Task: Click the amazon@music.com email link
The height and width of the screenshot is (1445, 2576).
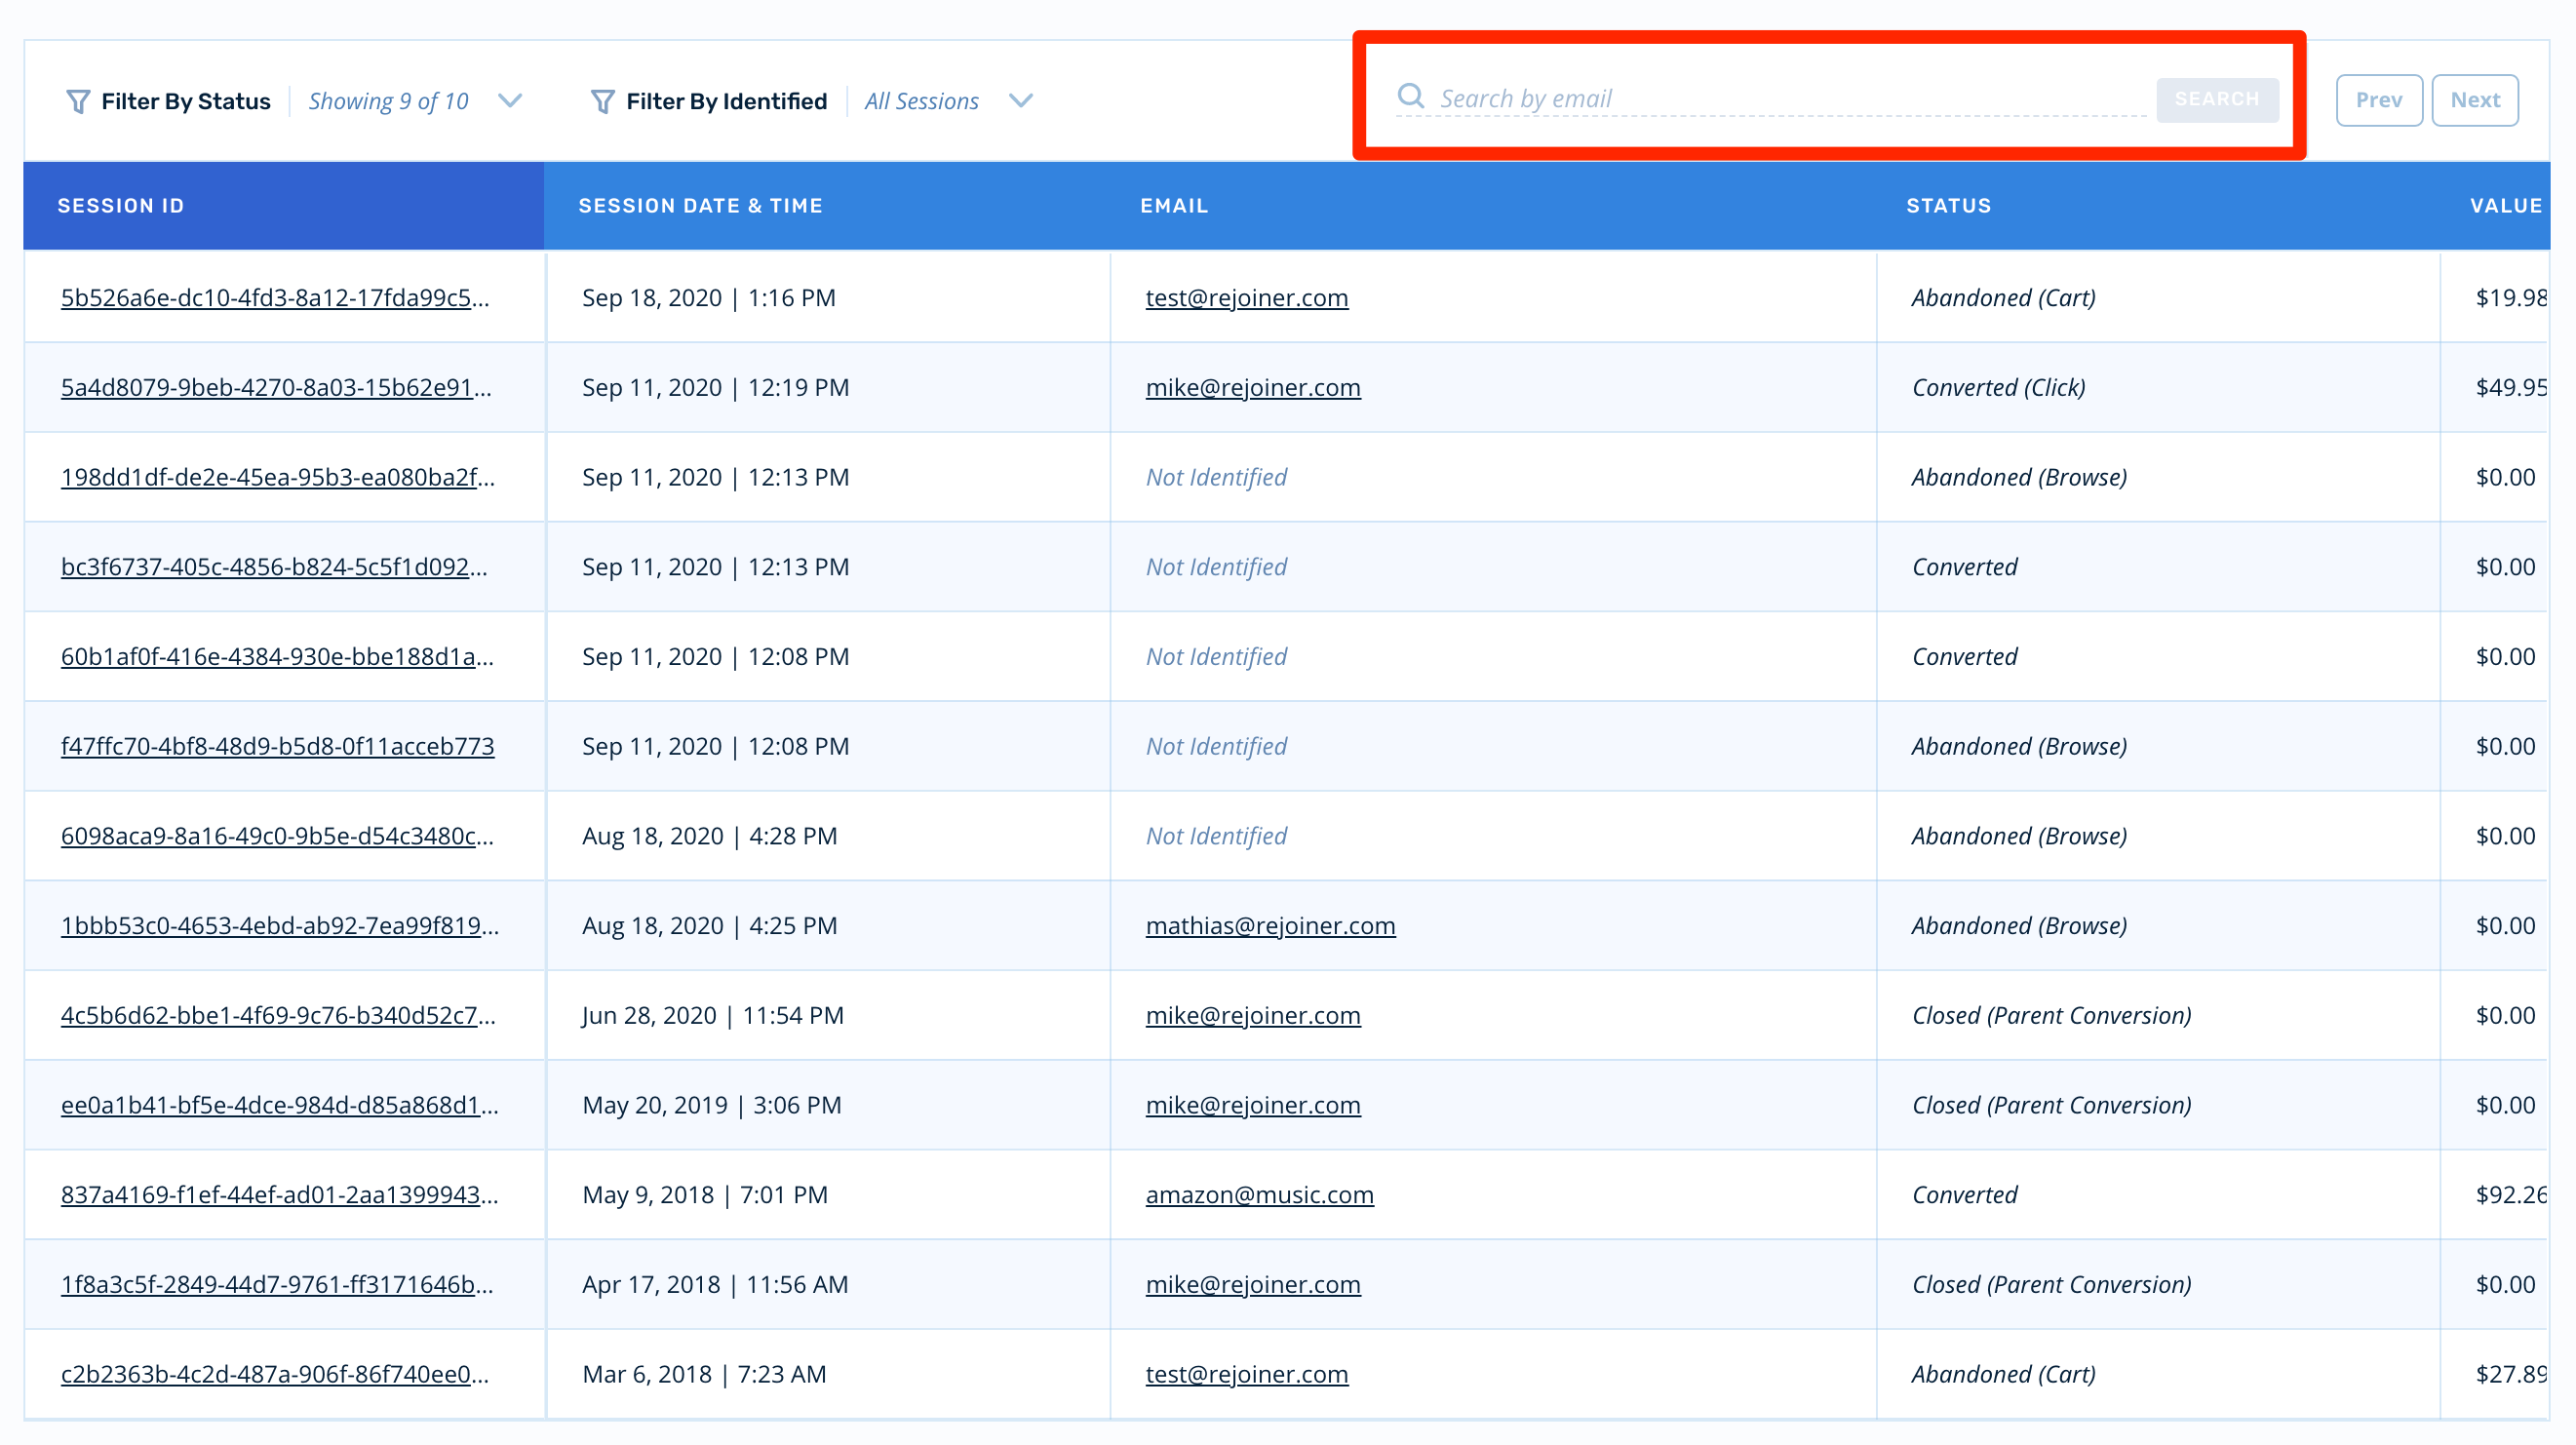Action: point(1259,1195)
